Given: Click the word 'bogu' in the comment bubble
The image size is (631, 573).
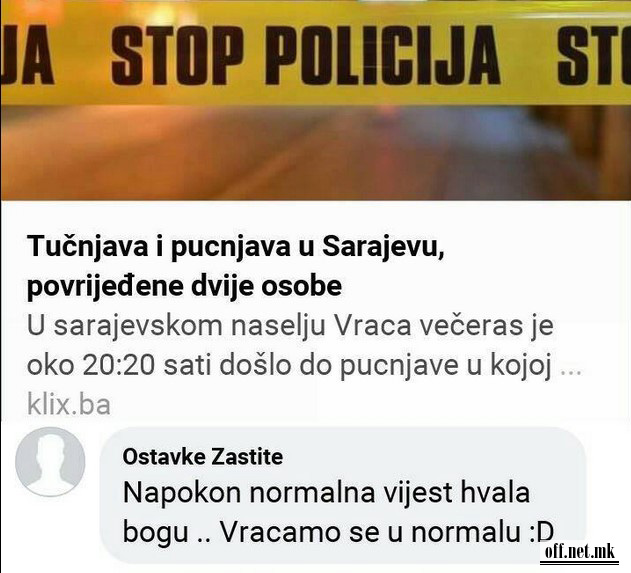Looking at the screenshot, I should pos(156,533).
